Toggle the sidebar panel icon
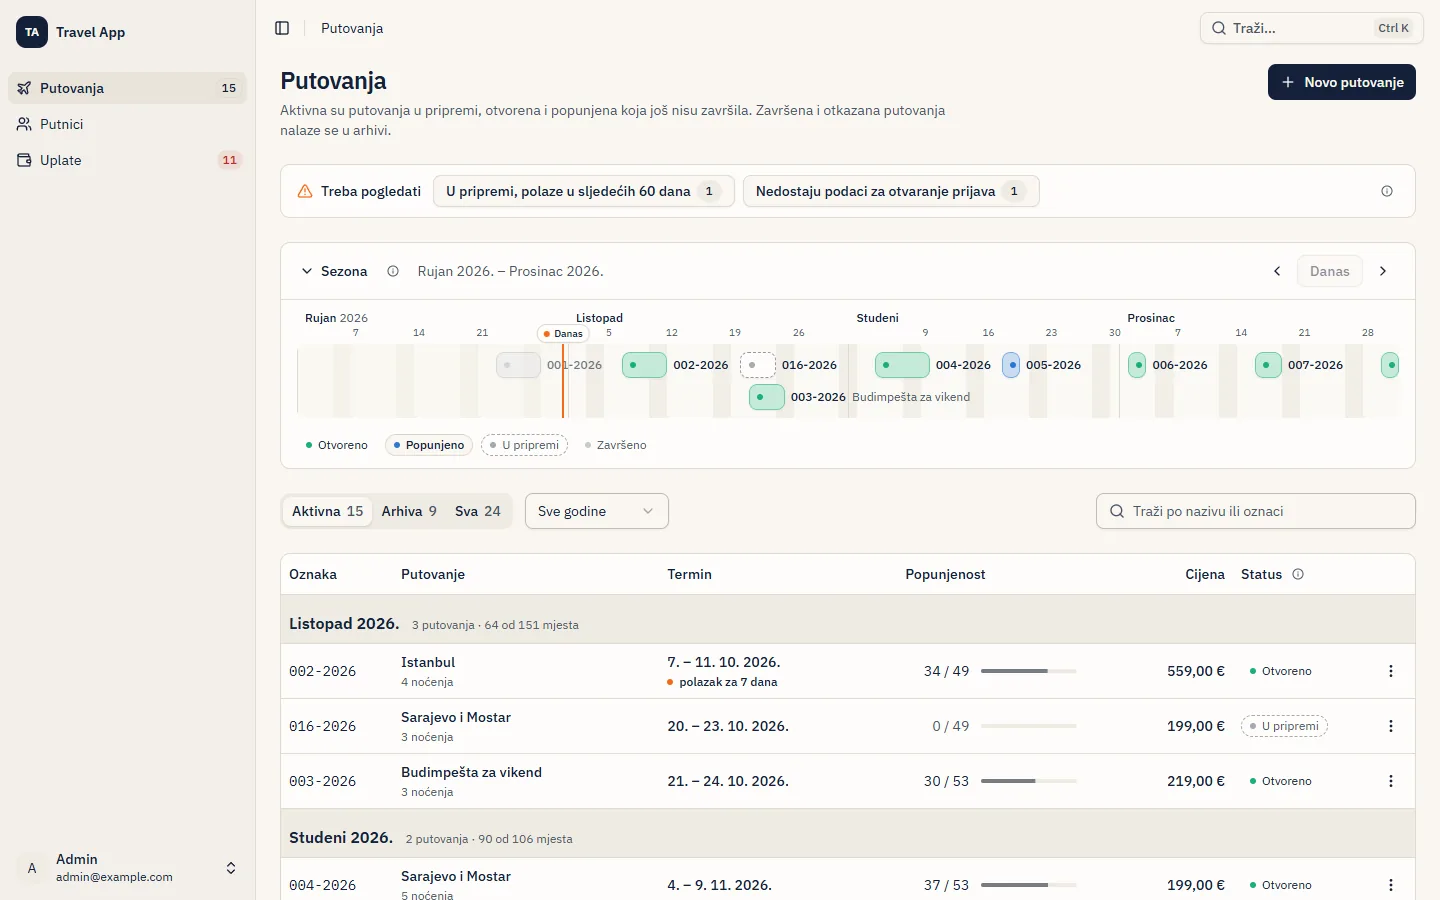The image size is (1440, 900). [282, 28]
